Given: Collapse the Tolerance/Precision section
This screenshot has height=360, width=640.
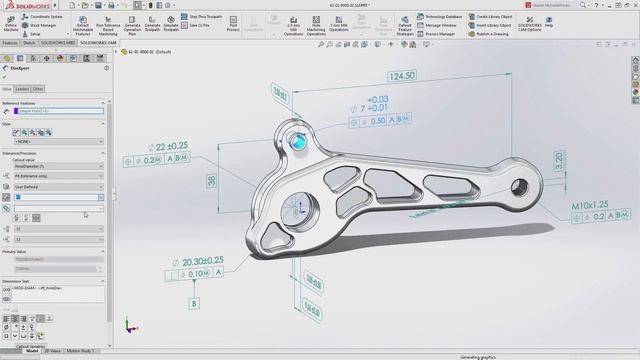Looking at the screenshot, I should pos(103,153).
